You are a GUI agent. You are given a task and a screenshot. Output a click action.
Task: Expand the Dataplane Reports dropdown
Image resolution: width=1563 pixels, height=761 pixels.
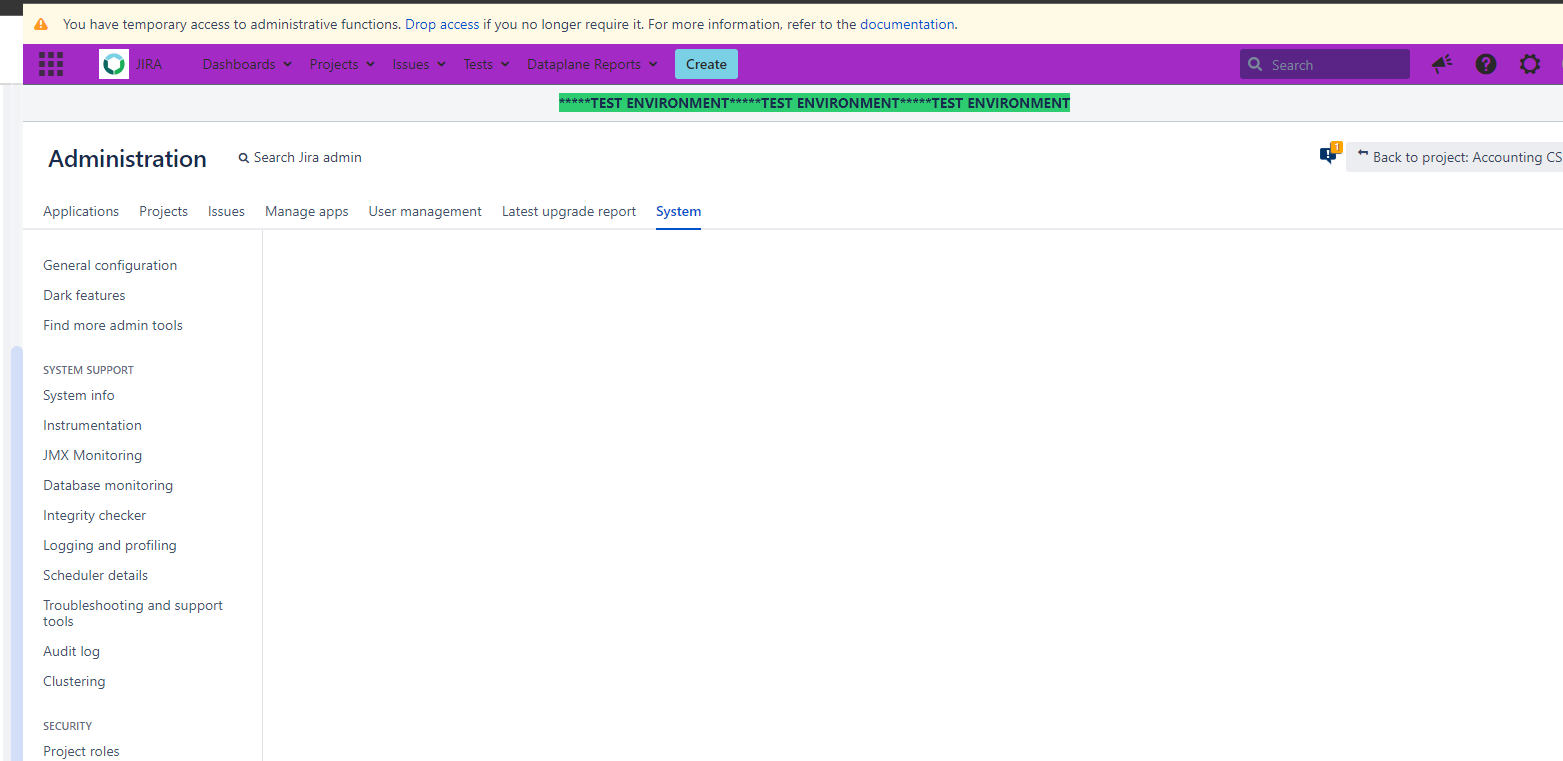point(592,64)
